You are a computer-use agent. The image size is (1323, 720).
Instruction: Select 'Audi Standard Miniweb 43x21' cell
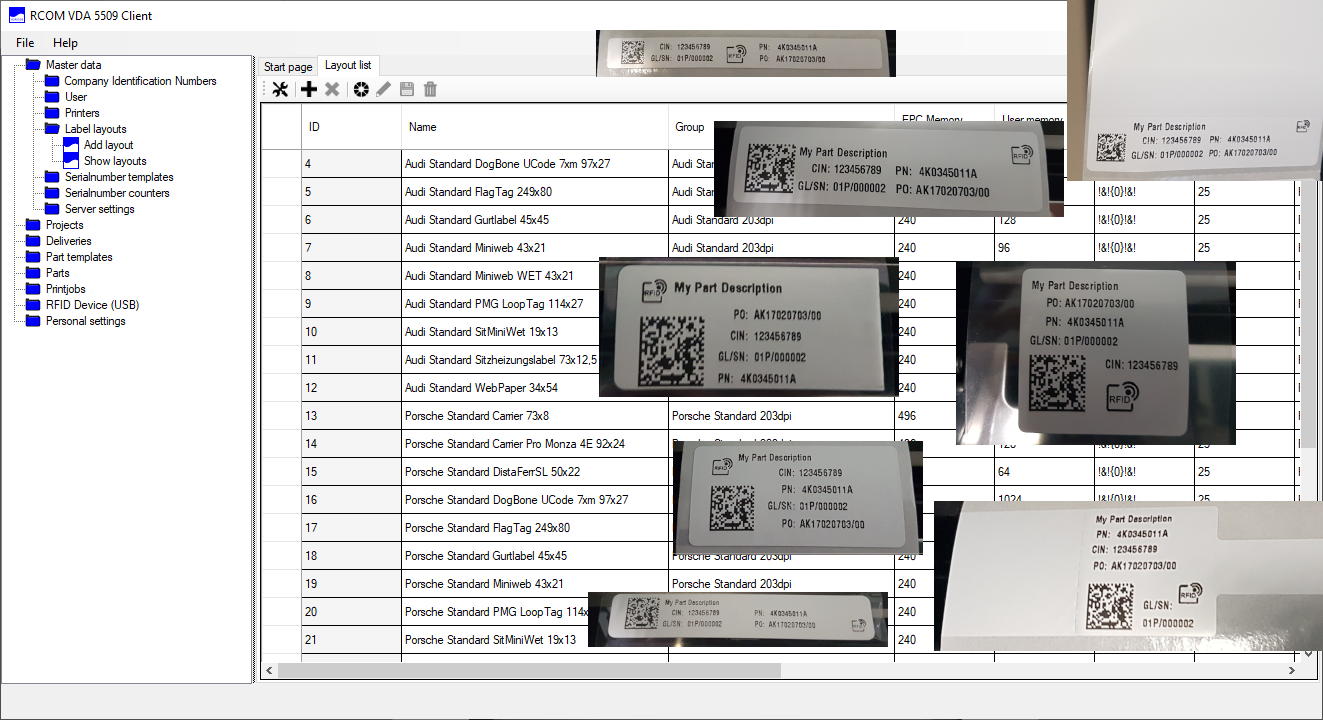535,247
